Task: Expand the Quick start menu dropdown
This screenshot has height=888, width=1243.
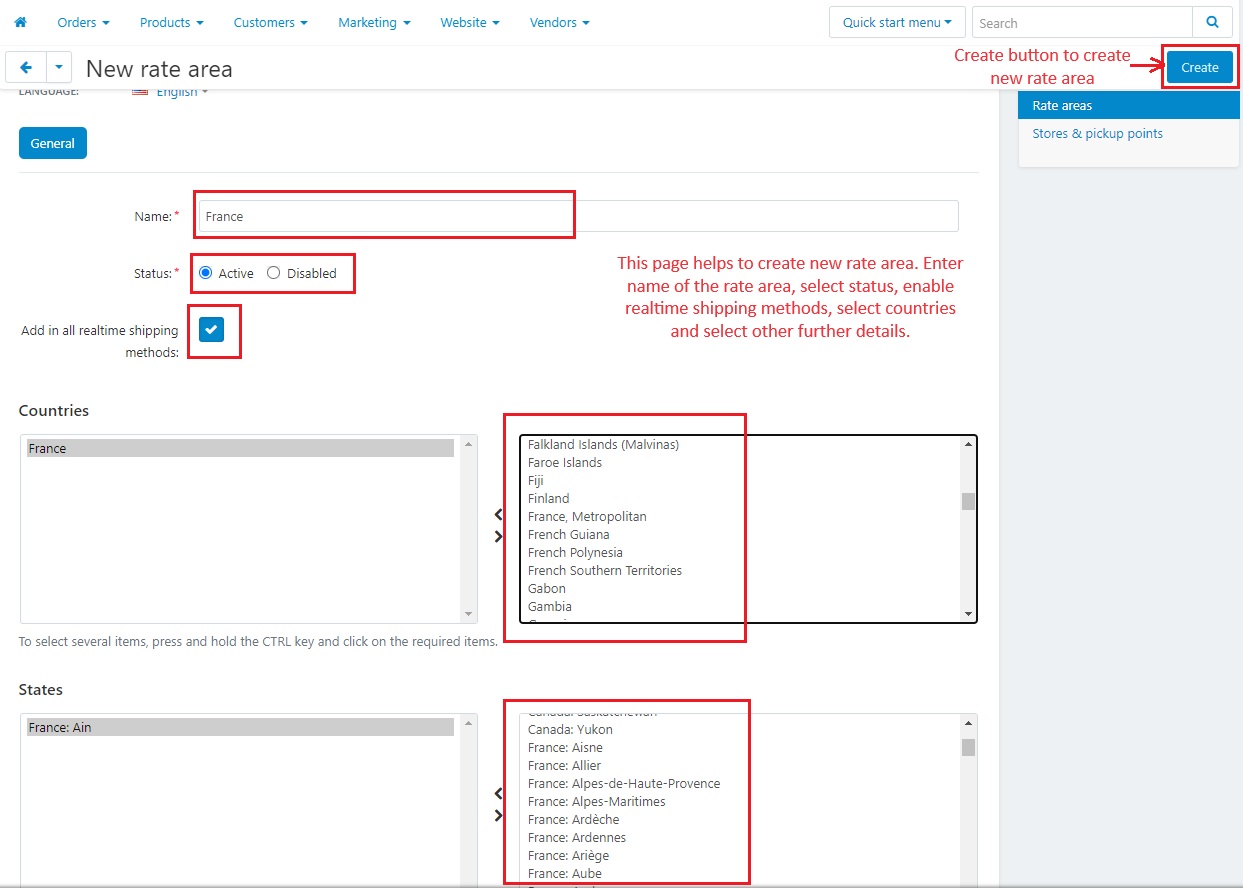Action: (897, 22)
